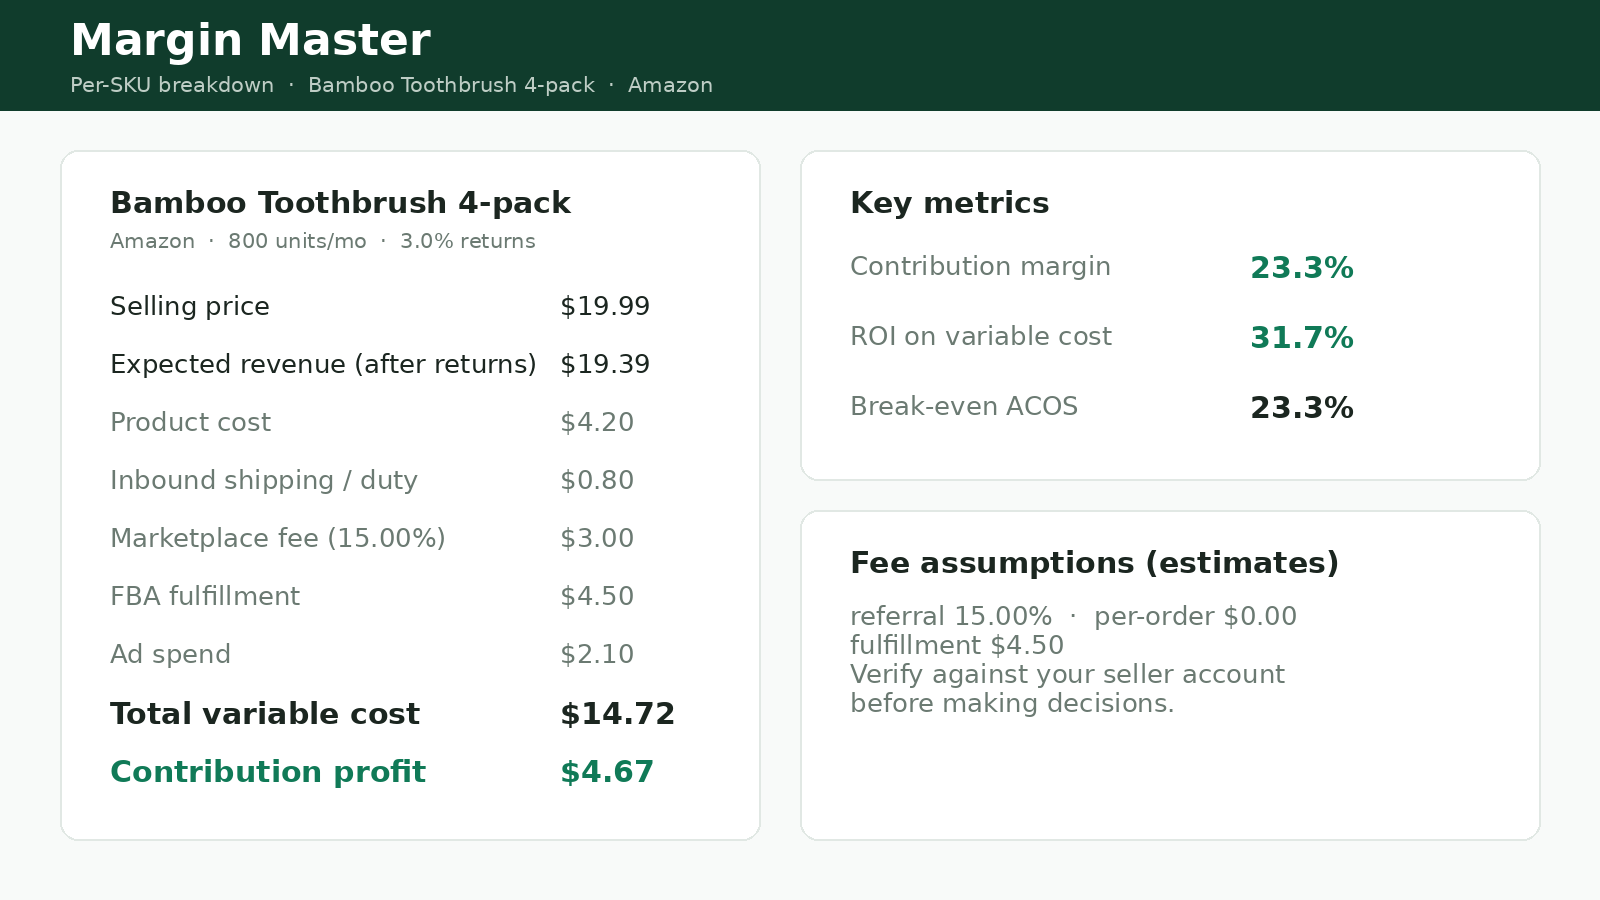The image size is (1600, 900).
Task: Select the Marketplace fee (15.00%) row label
Action: tap(278, 538)
